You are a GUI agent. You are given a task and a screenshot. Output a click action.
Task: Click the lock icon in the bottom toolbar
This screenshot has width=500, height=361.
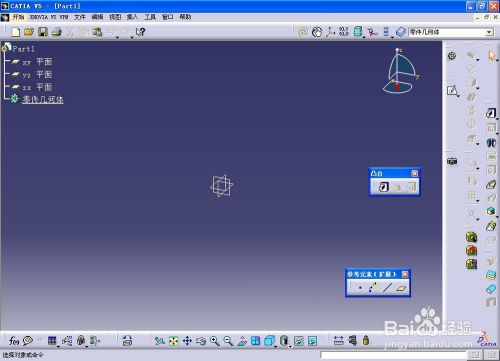81,340
